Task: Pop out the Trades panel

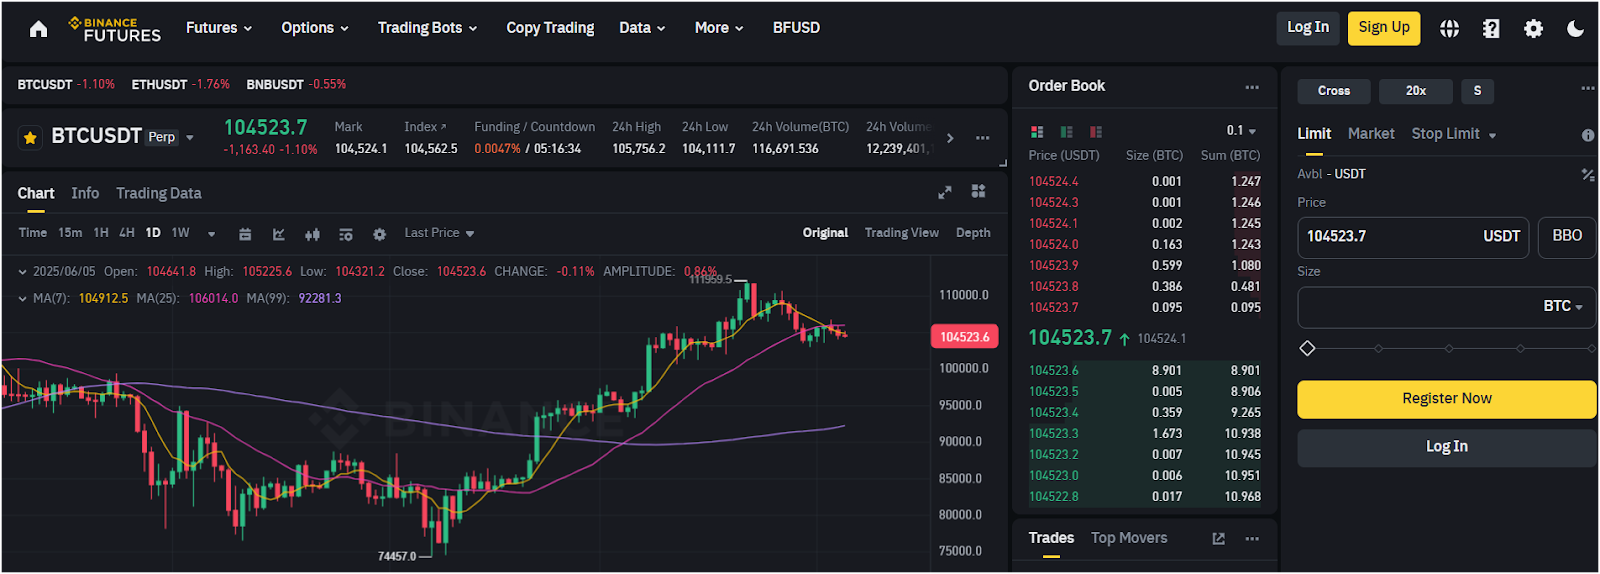Action: point(1218,539)
